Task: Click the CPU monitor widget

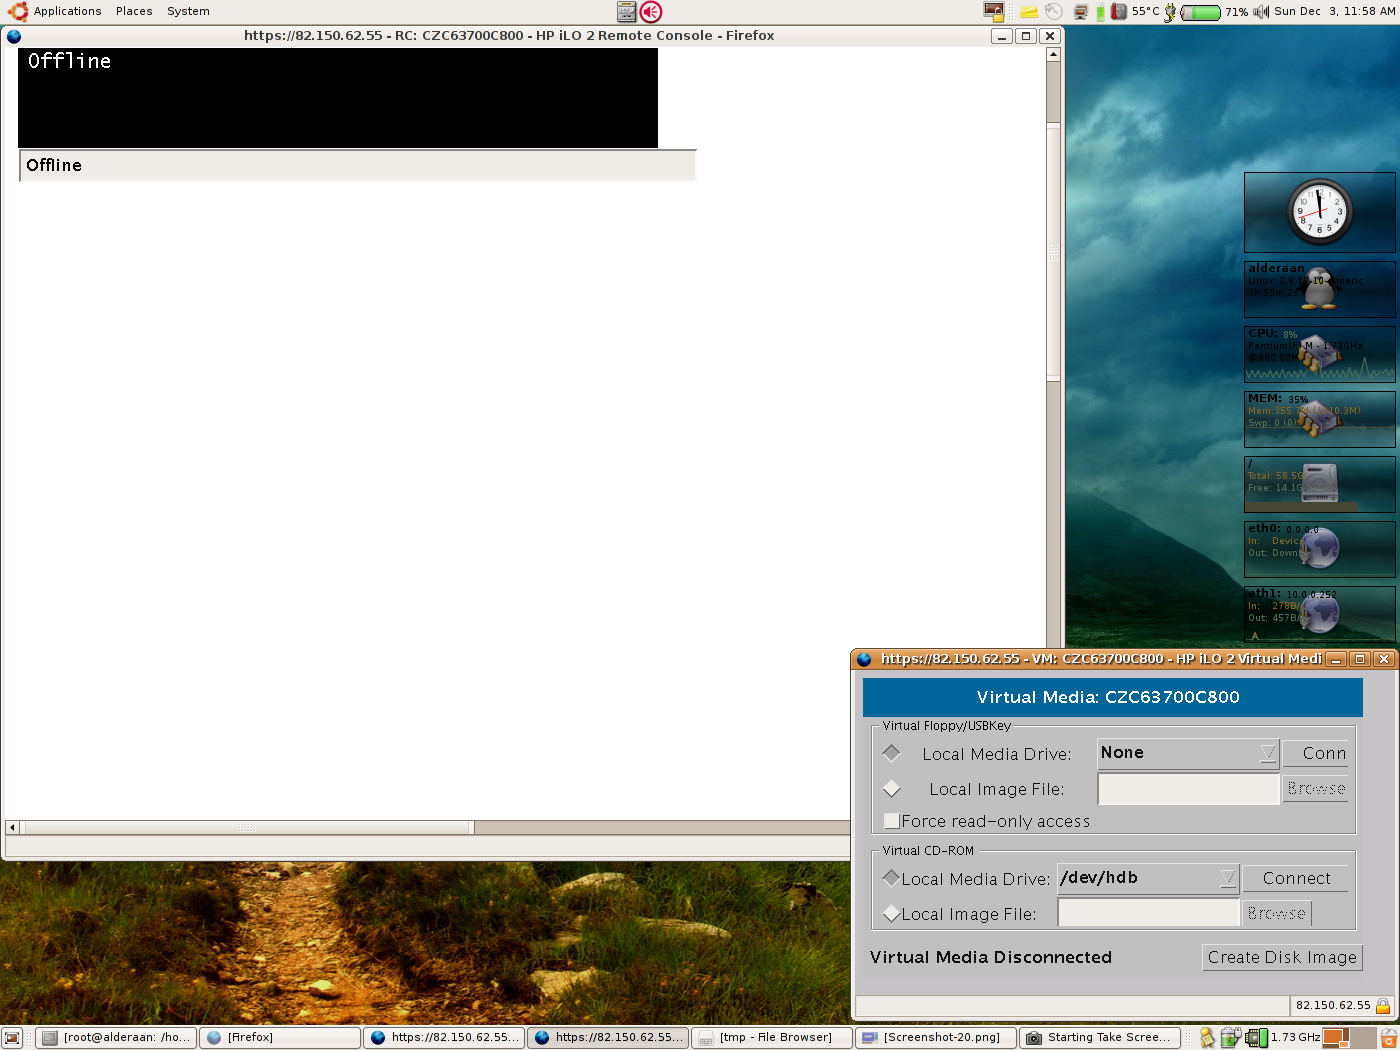Action: click(1319, 354)
